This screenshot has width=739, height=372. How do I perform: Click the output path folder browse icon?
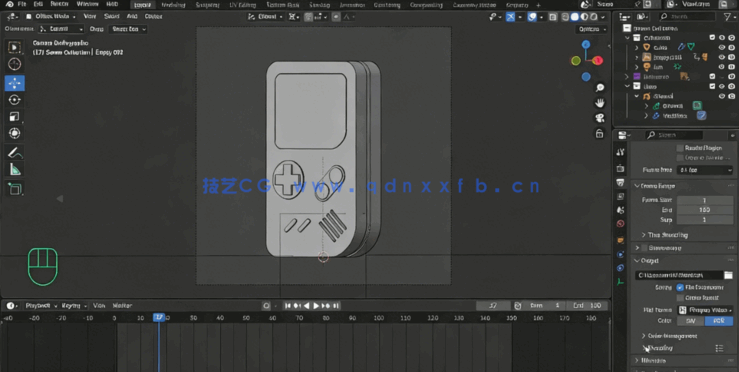click(729, 275)
